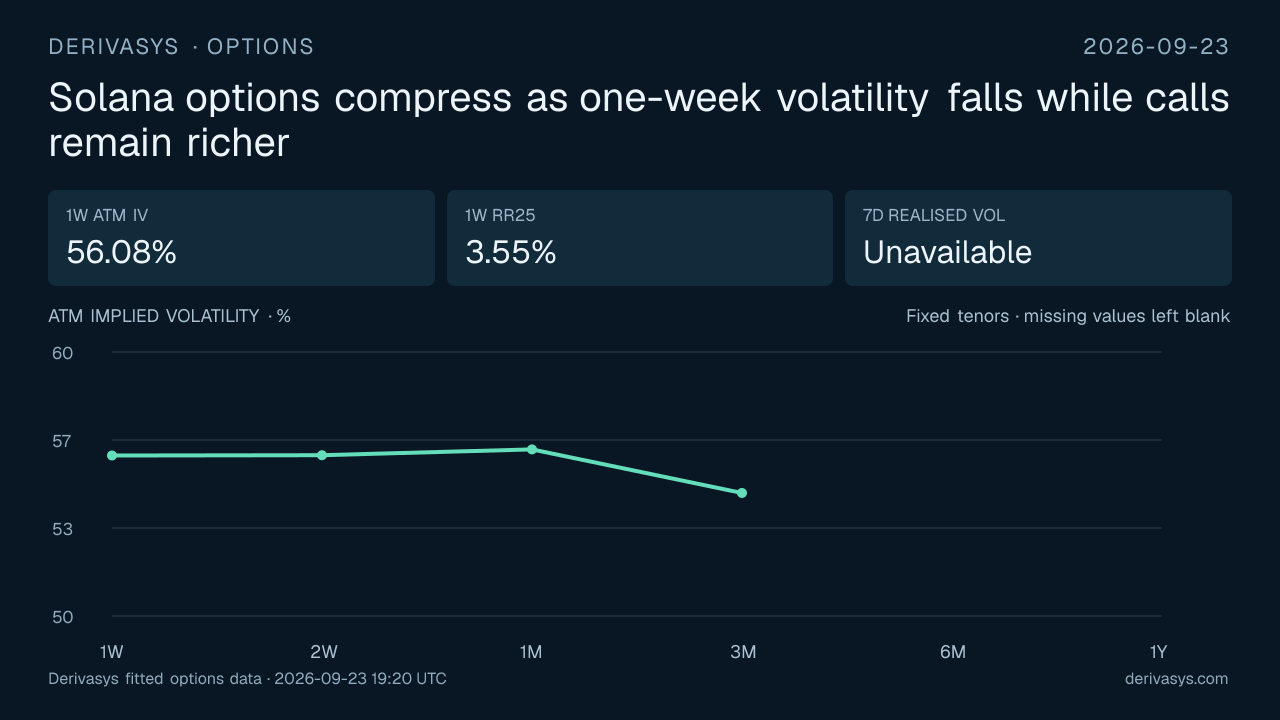
Task: Click the 3M tenor axis label
Action: coord(743,652)
